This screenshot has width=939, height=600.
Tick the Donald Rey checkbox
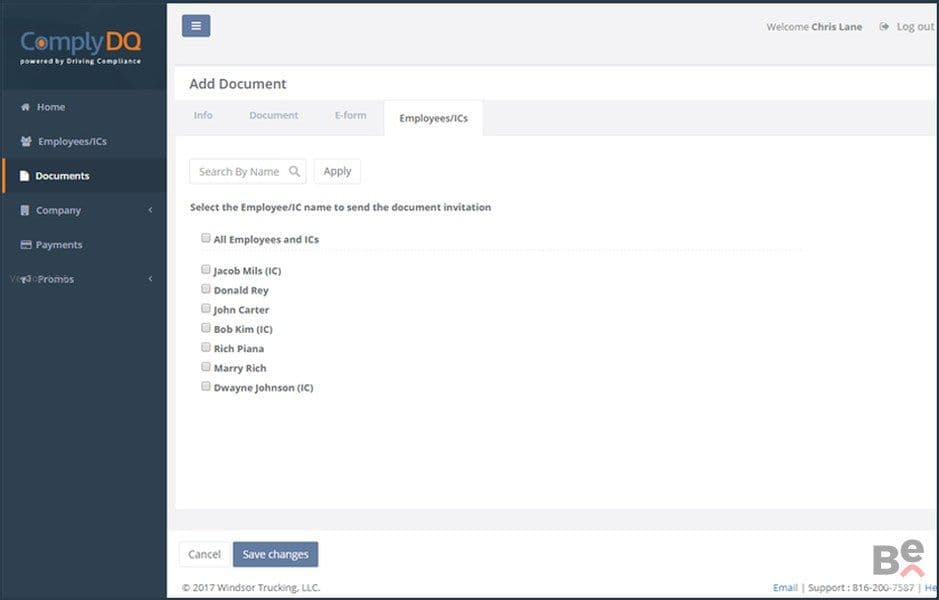206,289
